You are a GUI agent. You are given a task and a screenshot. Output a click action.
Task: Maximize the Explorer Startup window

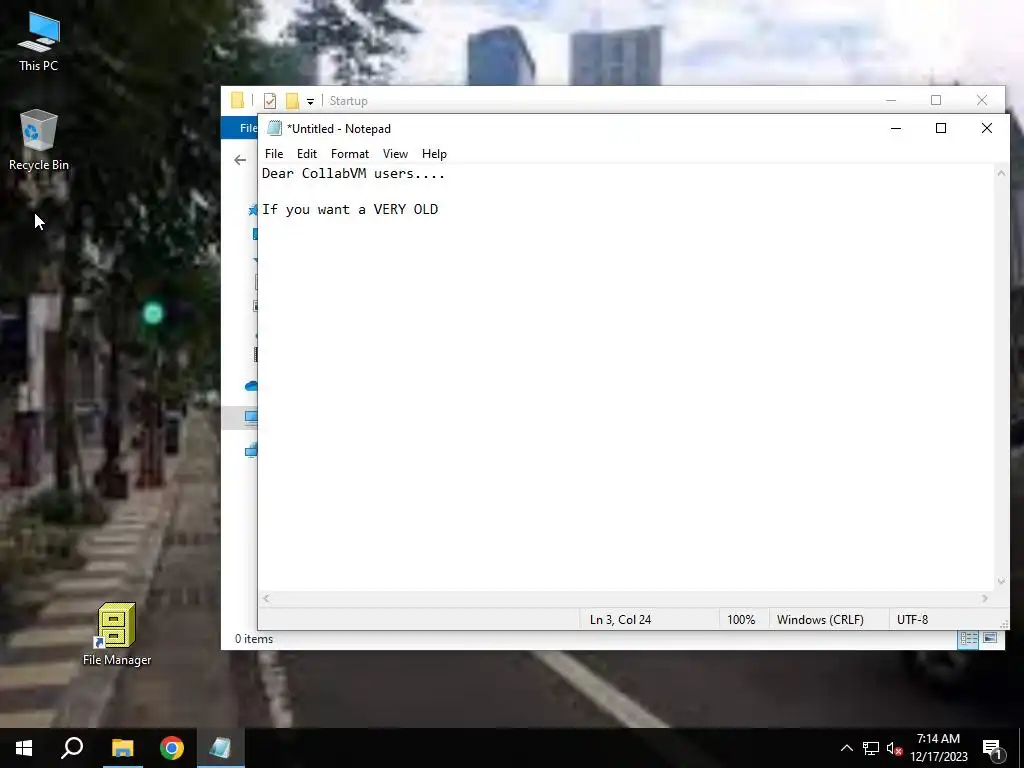point(936,101)
